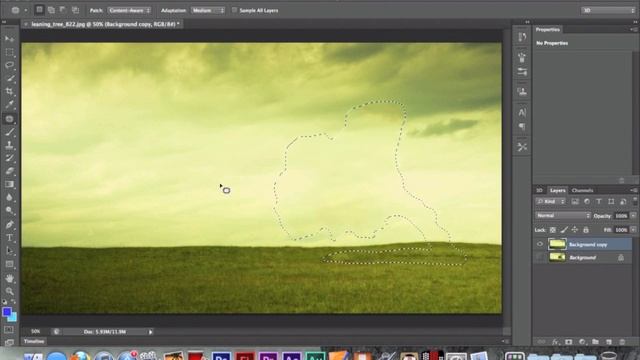
Task: Select the Eyedropper tool
Action: coord(9,104)
